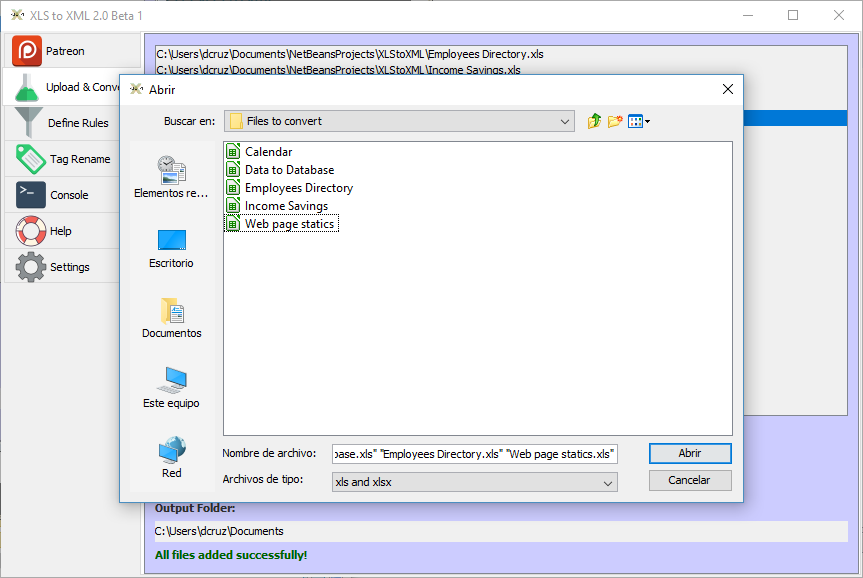The width and height of the screenshot is (863, 578).
Task: Select the Web page statics file icon
Action: point(233,223)
